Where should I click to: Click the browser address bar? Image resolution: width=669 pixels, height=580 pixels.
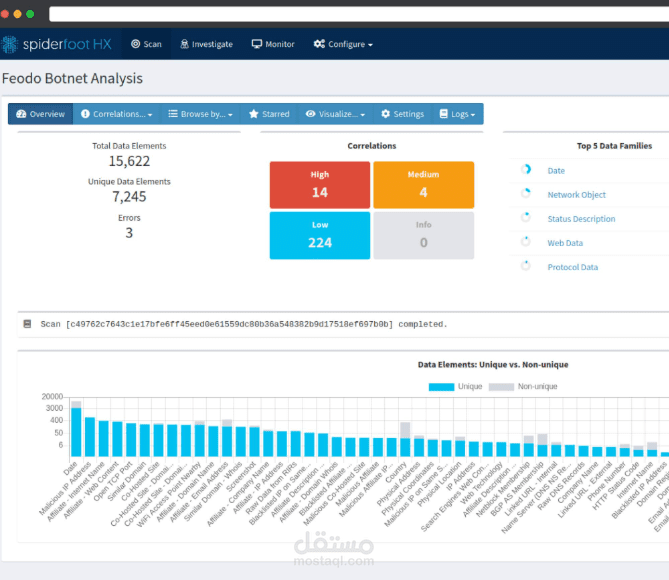coord(359,14)
